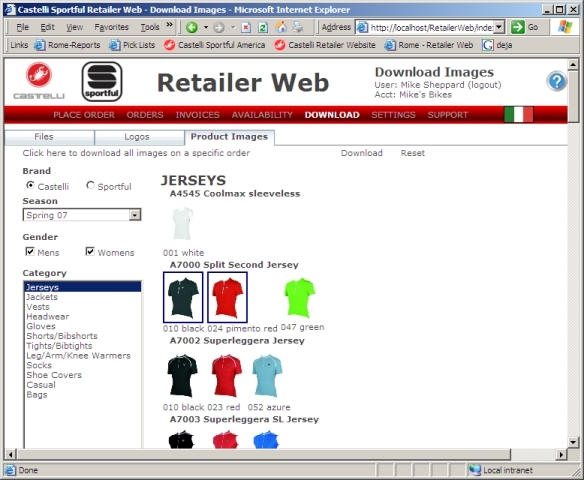
Task: Expand the address bar URL dropdown arrow
Action: (499, 27)
